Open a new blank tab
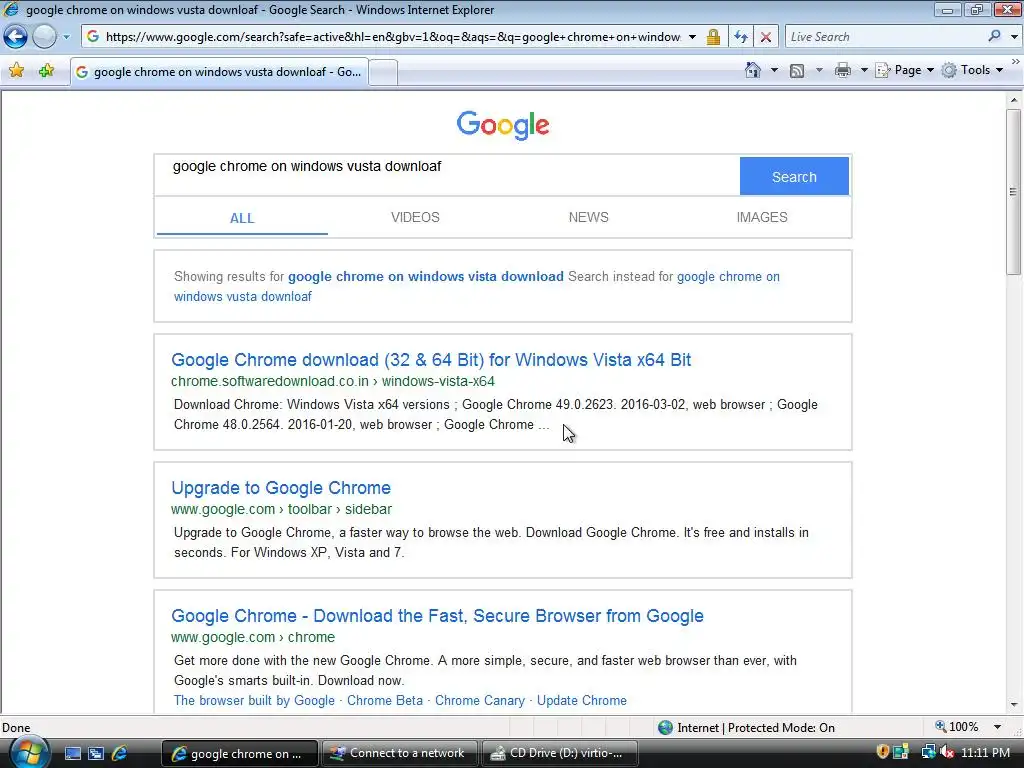 (383, 72)
